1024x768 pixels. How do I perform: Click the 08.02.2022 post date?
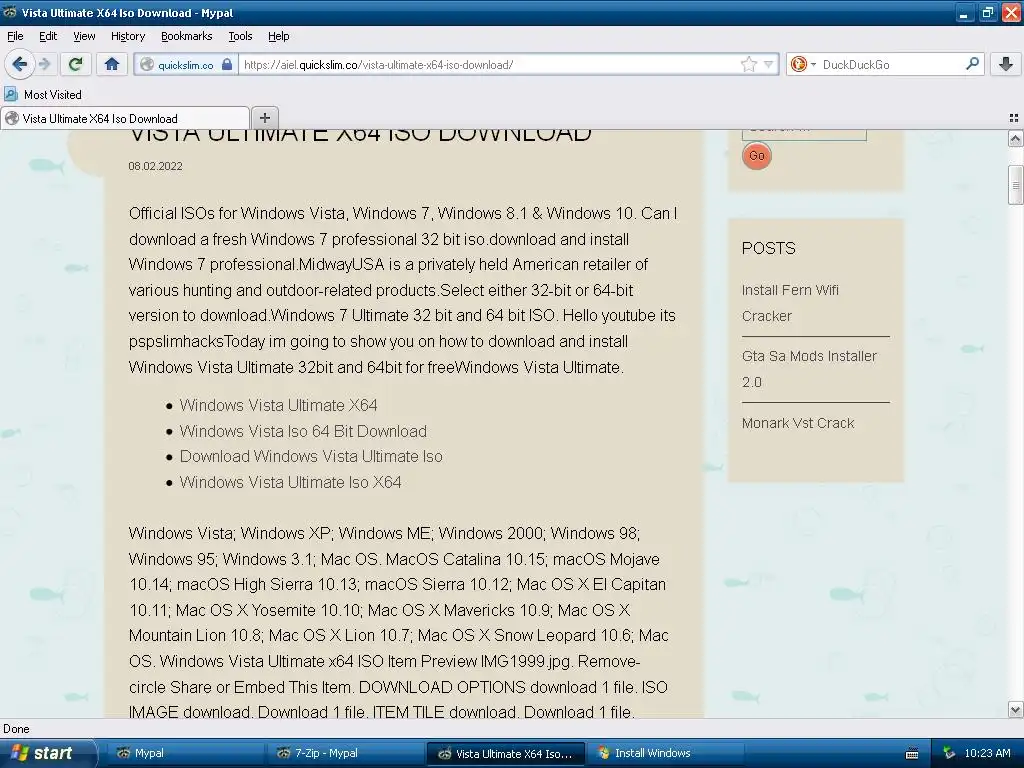pos(155,166)
